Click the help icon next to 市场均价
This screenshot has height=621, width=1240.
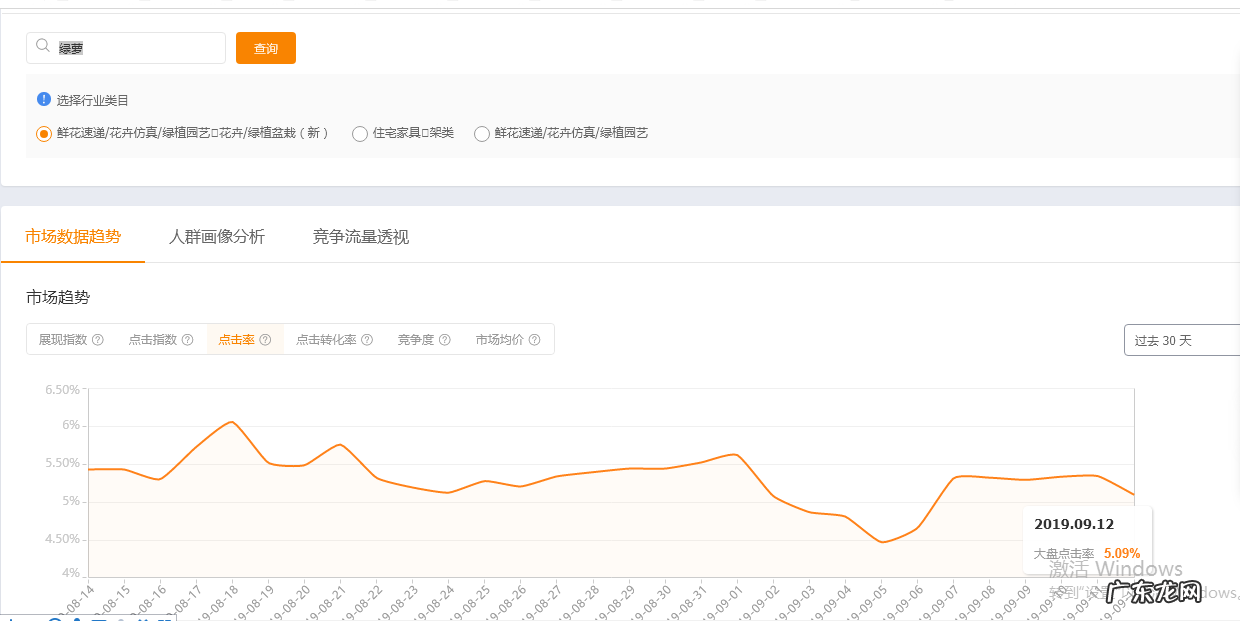(533, 340)
